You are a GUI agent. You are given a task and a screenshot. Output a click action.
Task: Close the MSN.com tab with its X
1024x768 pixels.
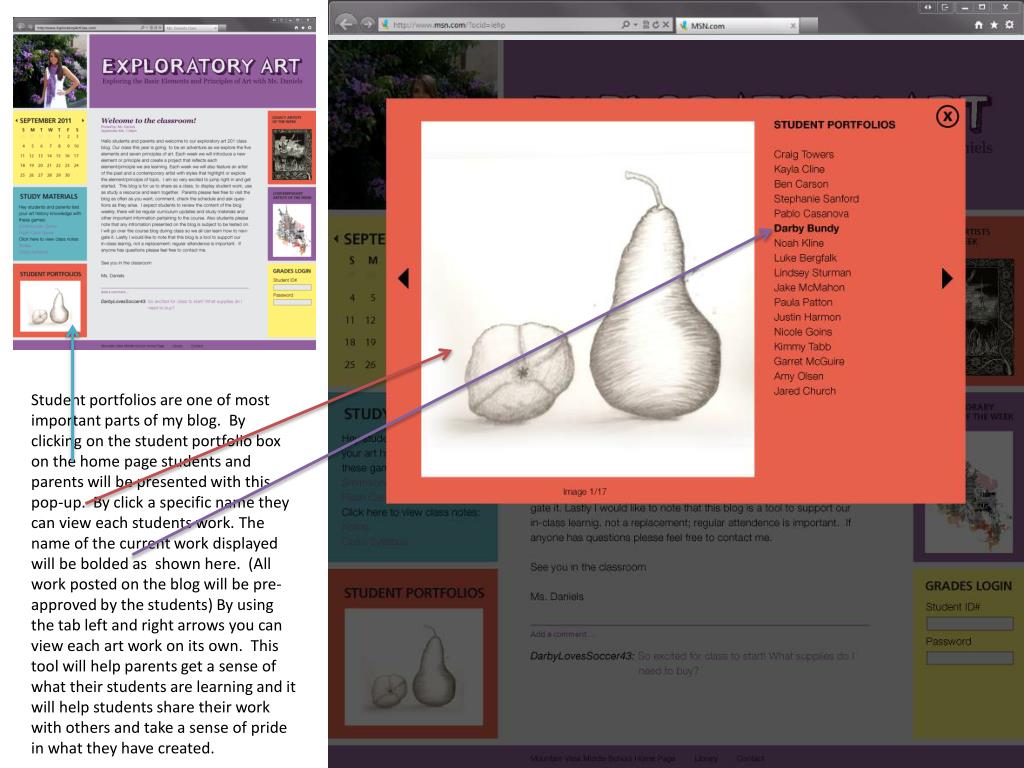point(793,25)
